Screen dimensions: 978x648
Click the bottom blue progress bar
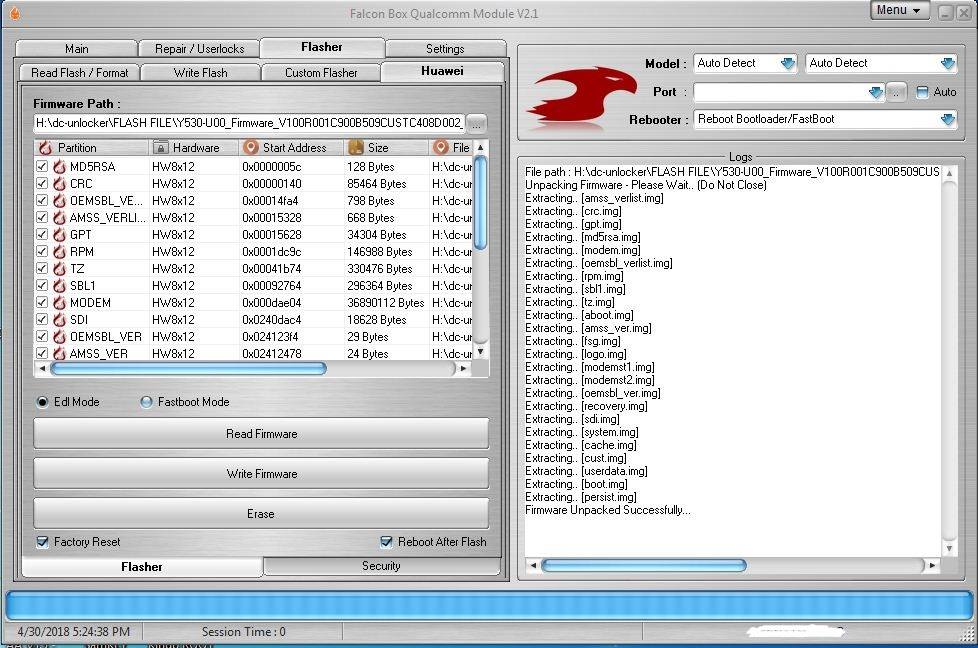tap(489, 606)
